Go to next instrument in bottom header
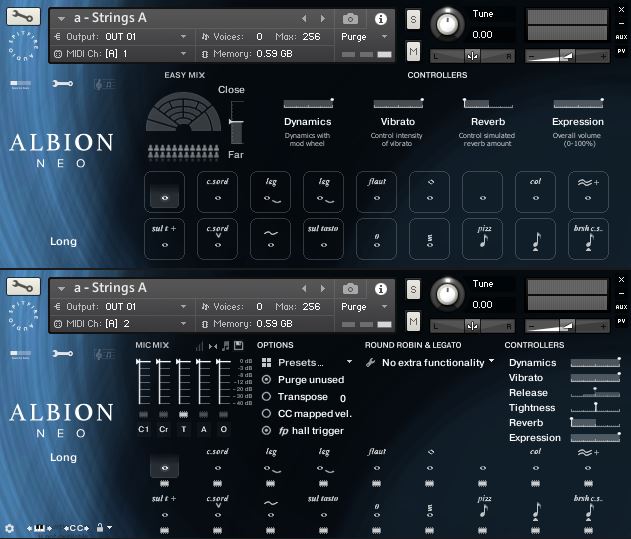631x539 pixels. click(323, 289)
